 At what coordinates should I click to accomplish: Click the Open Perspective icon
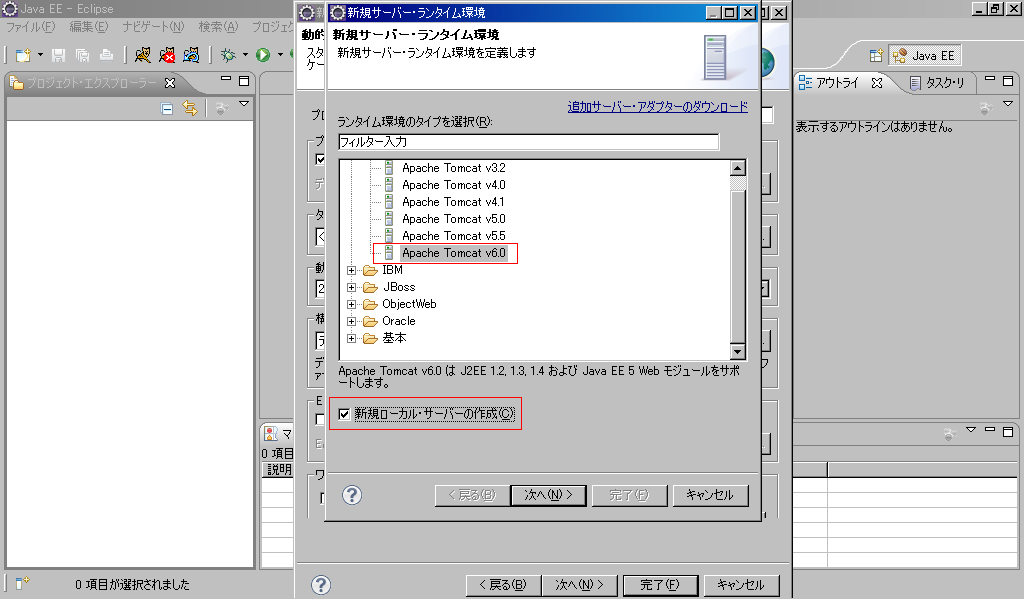tap(876, 55)
